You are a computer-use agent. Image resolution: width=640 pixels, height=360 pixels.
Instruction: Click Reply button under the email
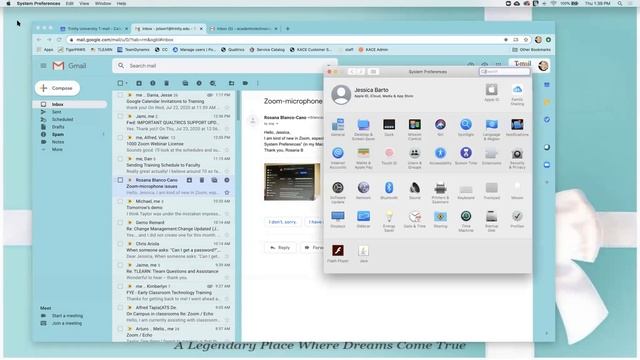coord(280,247)
